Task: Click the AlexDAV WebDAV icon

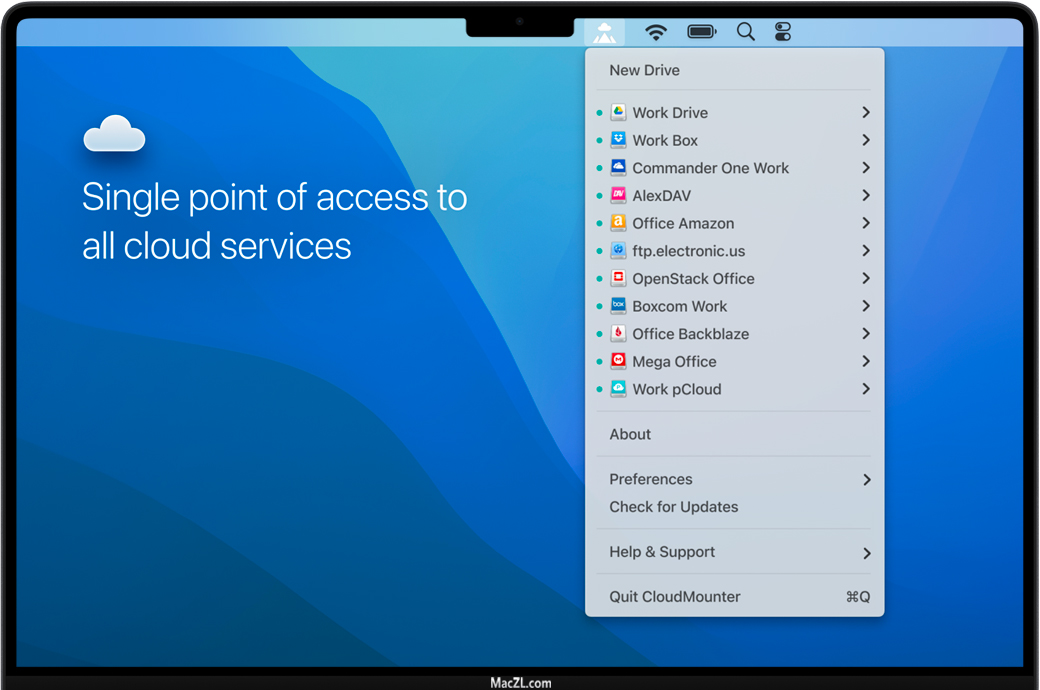Action: [618, 196]
